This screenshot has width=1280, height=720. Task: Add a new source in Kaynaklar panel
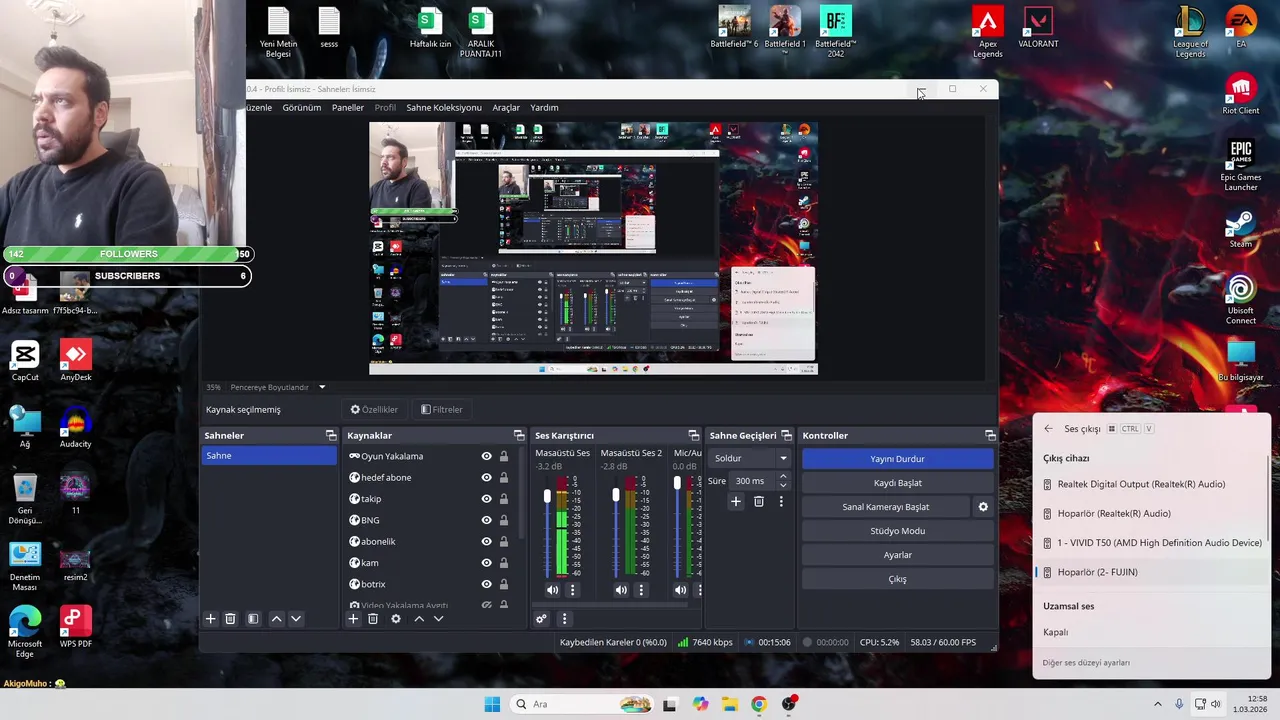click(x=353, y=619)
